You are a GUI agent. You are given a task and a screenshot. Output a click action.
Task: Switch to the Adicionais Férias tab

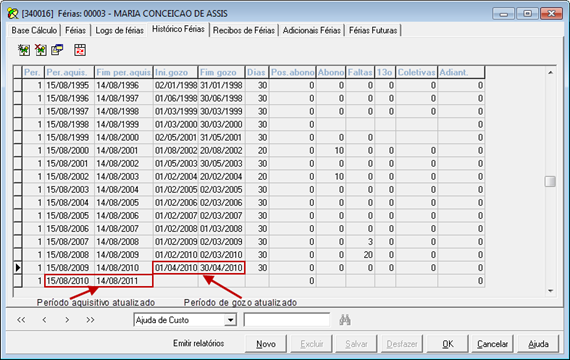coord(312,30)
